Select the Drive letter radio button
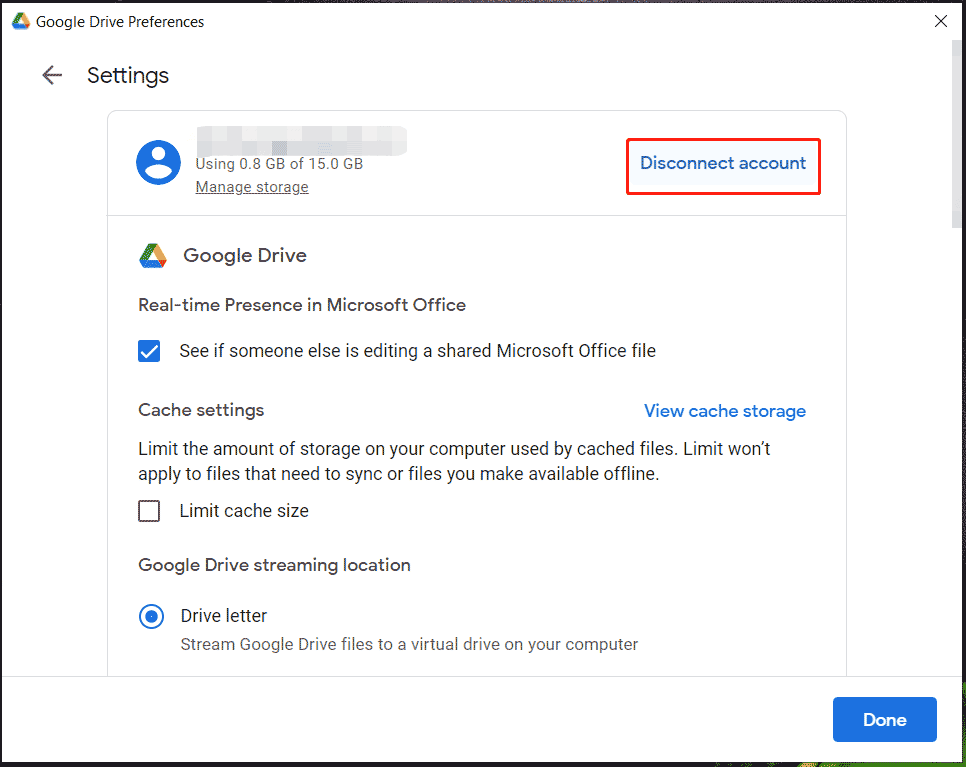The image size is (966, 767). point(151,616)
